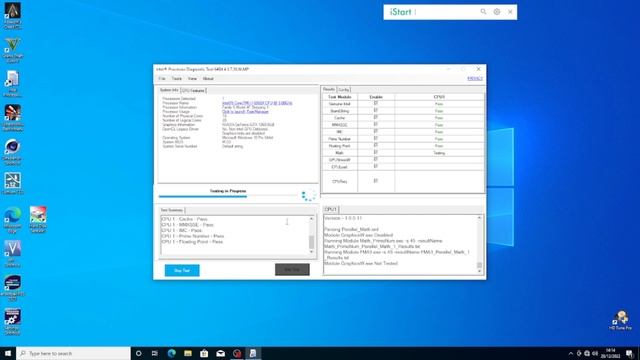Image resolution: width=640 pixels, height=360 pixels.
Task: Open File Explorer from the taskbar
Action: click(x=188, y=353)
